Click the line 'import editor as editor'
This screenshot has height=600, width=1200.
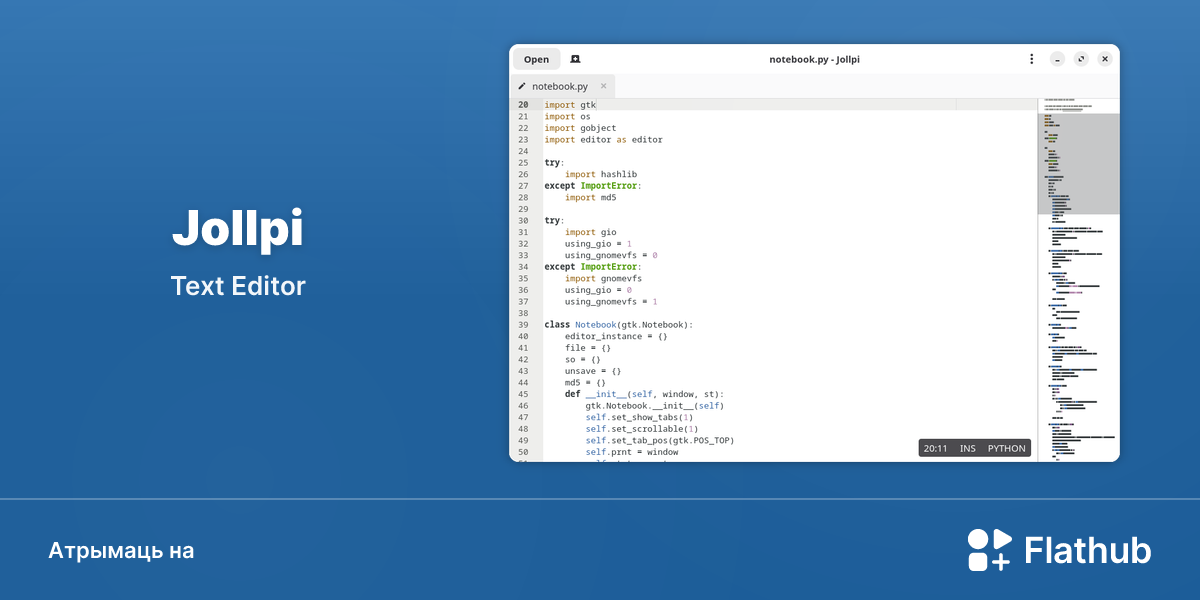(603, 140)
